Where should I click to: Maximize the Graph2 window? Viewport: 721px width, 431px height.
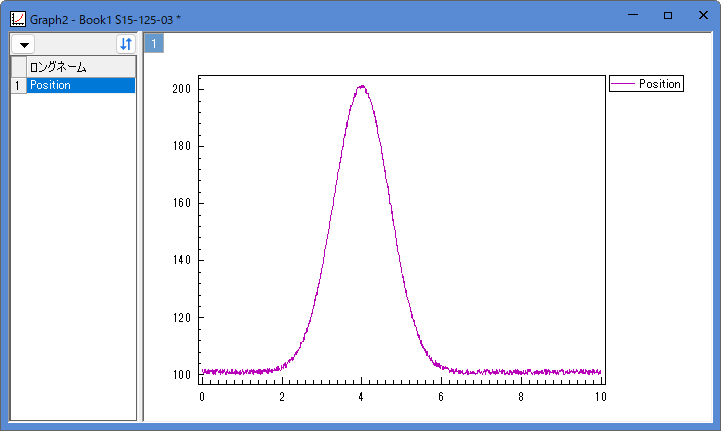668,15
